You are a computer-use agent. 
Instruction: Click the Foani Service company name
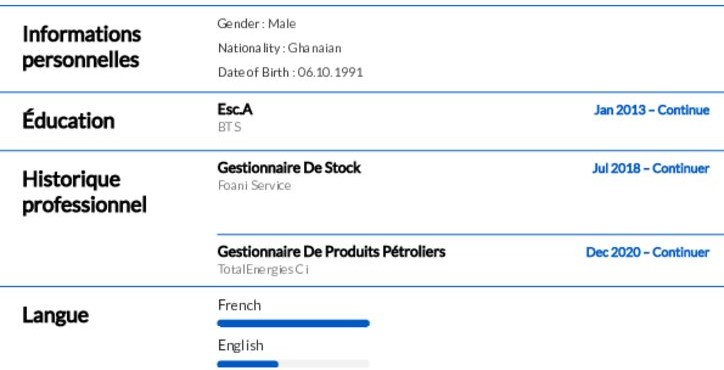pyautogui.click(x=254, y=186)
